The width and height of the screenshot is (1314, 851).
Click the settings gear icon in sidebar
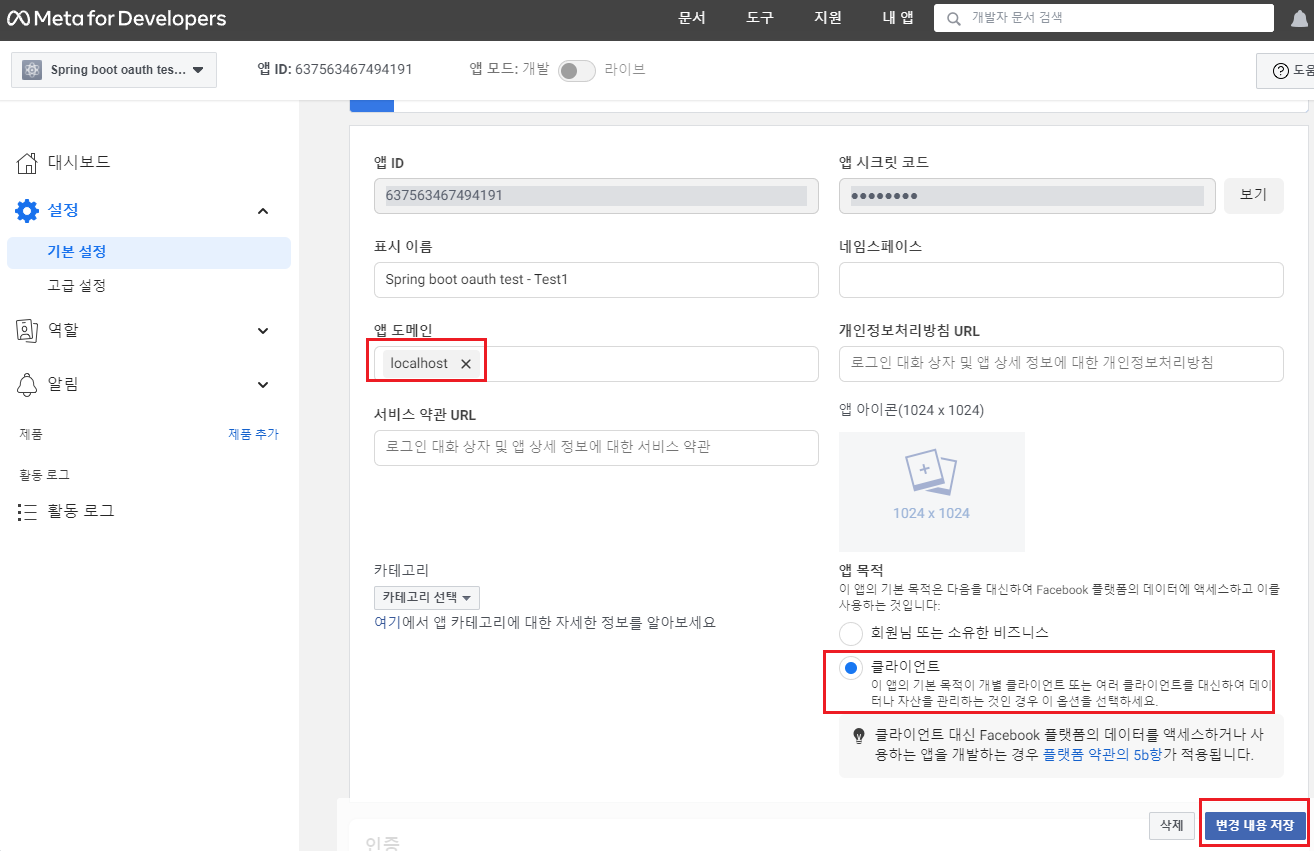tap(28, 211)
